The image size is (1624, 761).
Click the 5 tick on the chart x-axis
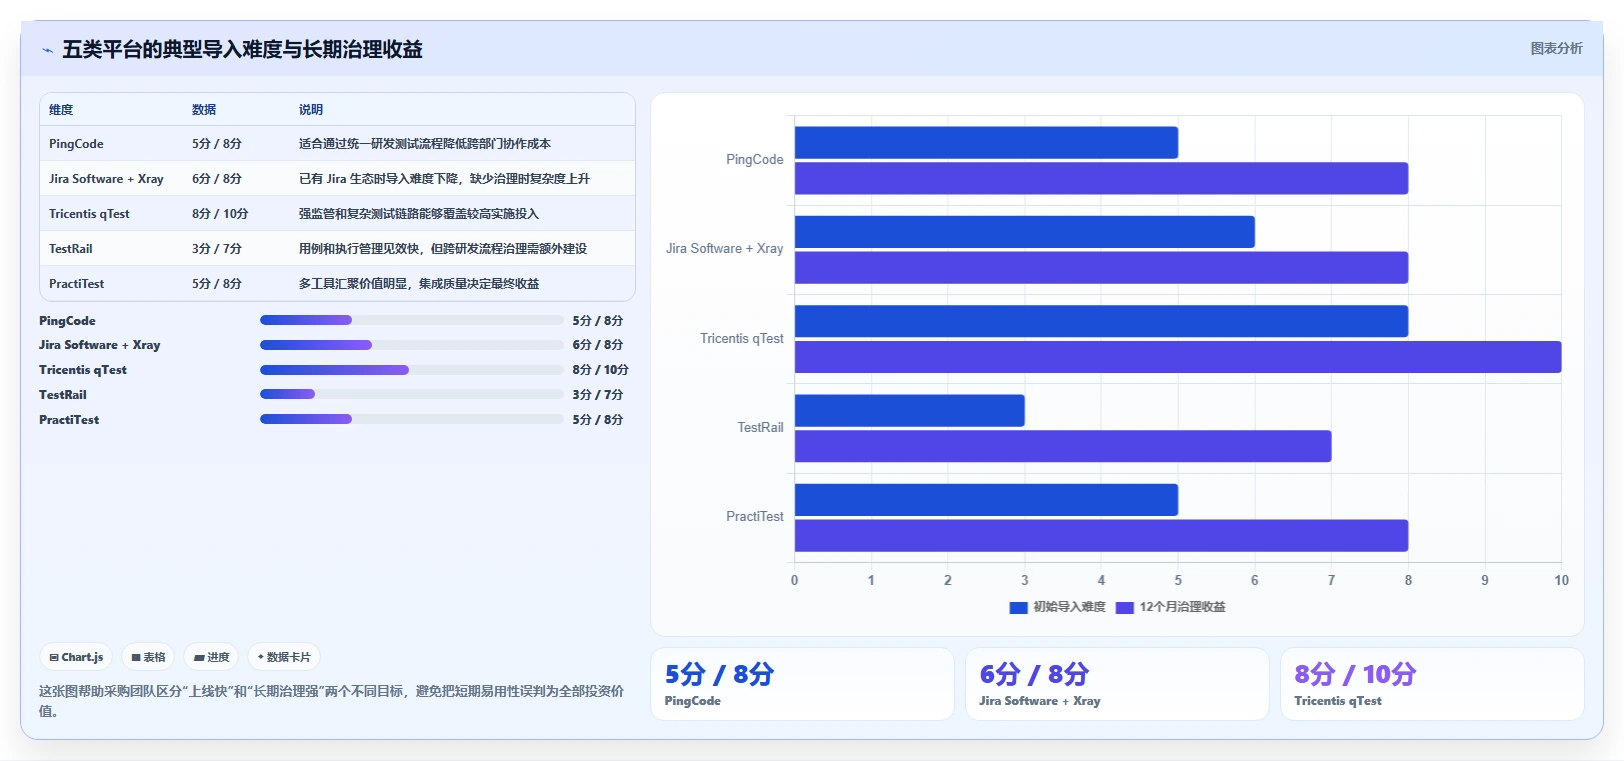coord(1178,580)
